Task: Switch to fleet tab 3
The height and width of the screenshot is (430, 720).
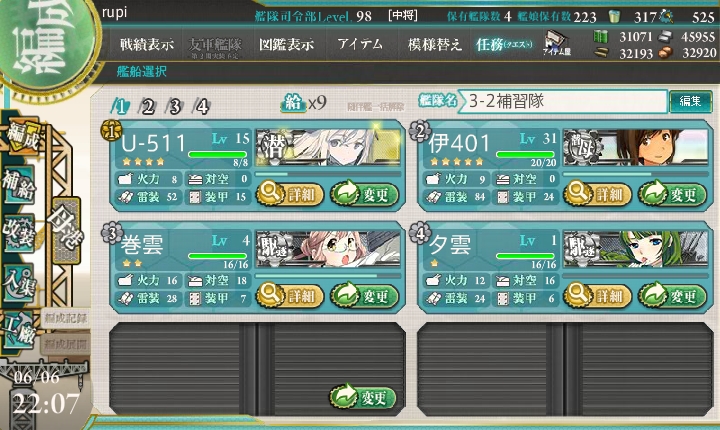Action: (x=174, y=107)
